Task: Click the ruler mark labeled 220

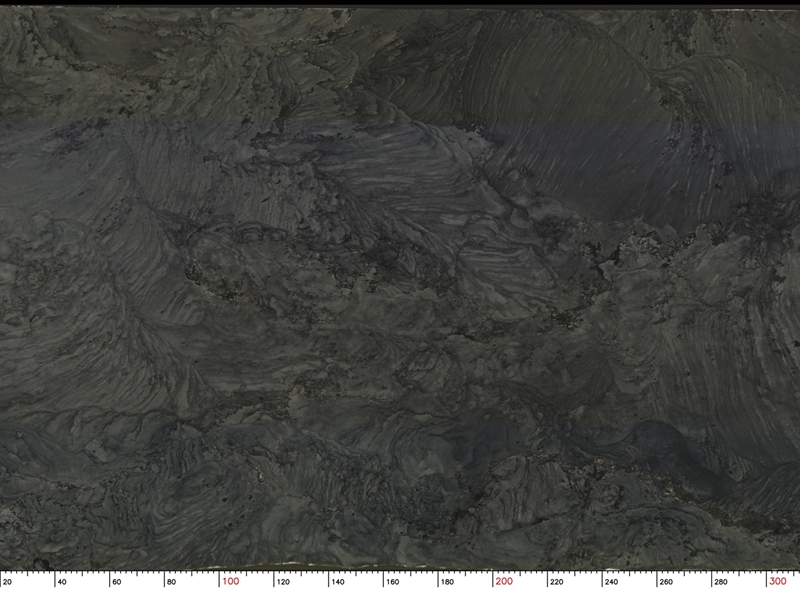Action: tap(557, 582)
